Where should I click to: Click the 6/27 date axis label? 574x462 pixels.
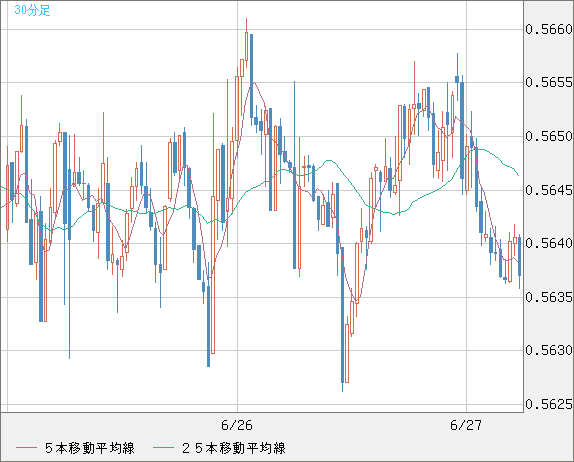tap(466, 425)
